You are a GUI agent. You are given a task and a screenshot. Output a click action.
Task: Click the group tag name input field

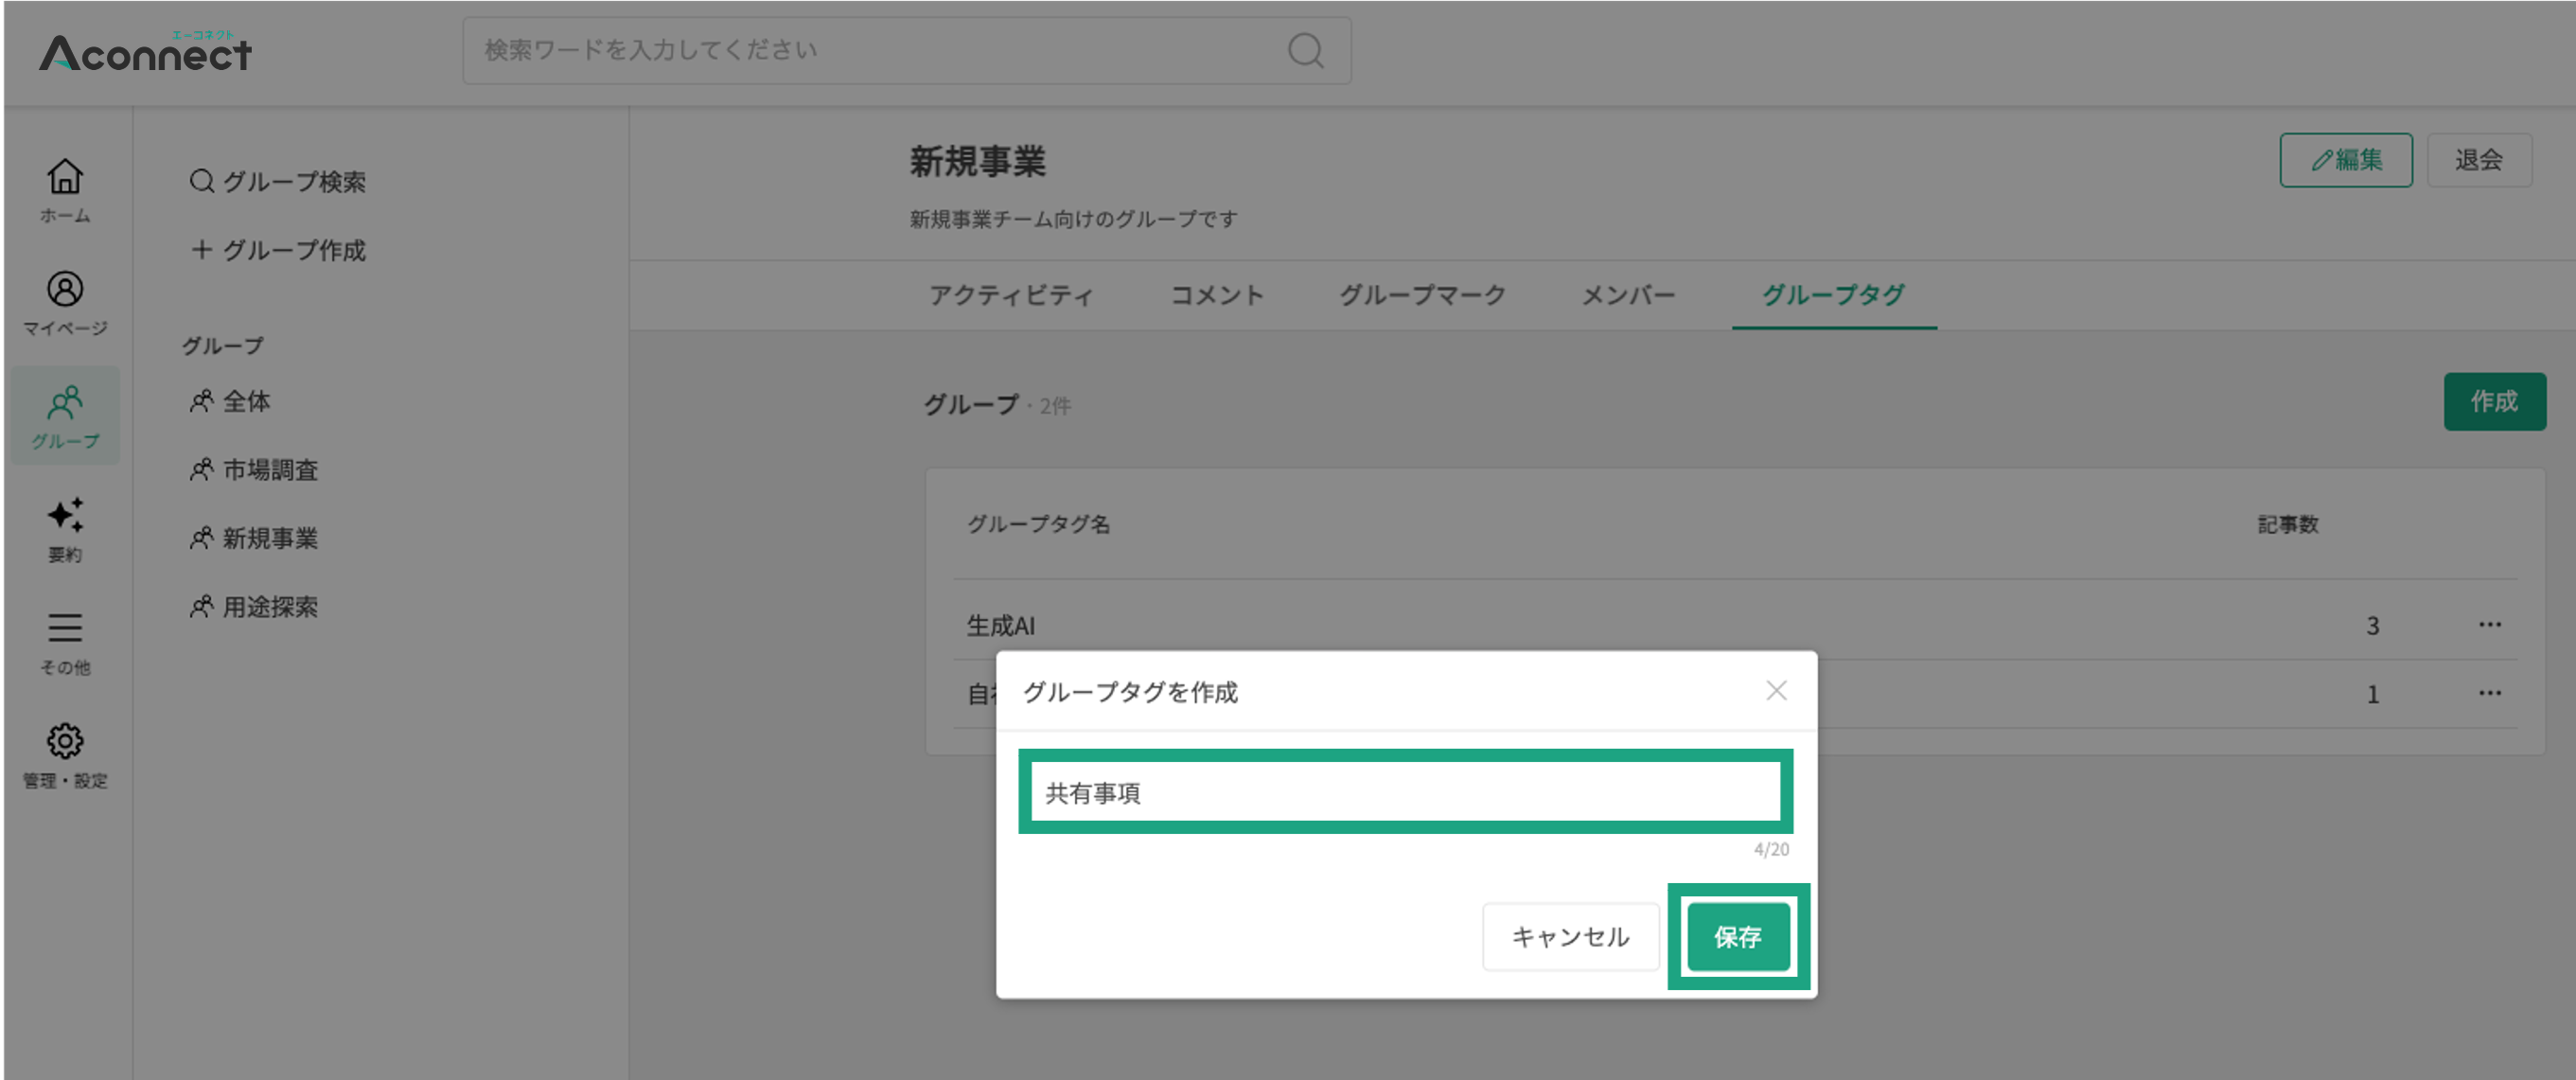pyautogui.click(x=1405, y=792)
